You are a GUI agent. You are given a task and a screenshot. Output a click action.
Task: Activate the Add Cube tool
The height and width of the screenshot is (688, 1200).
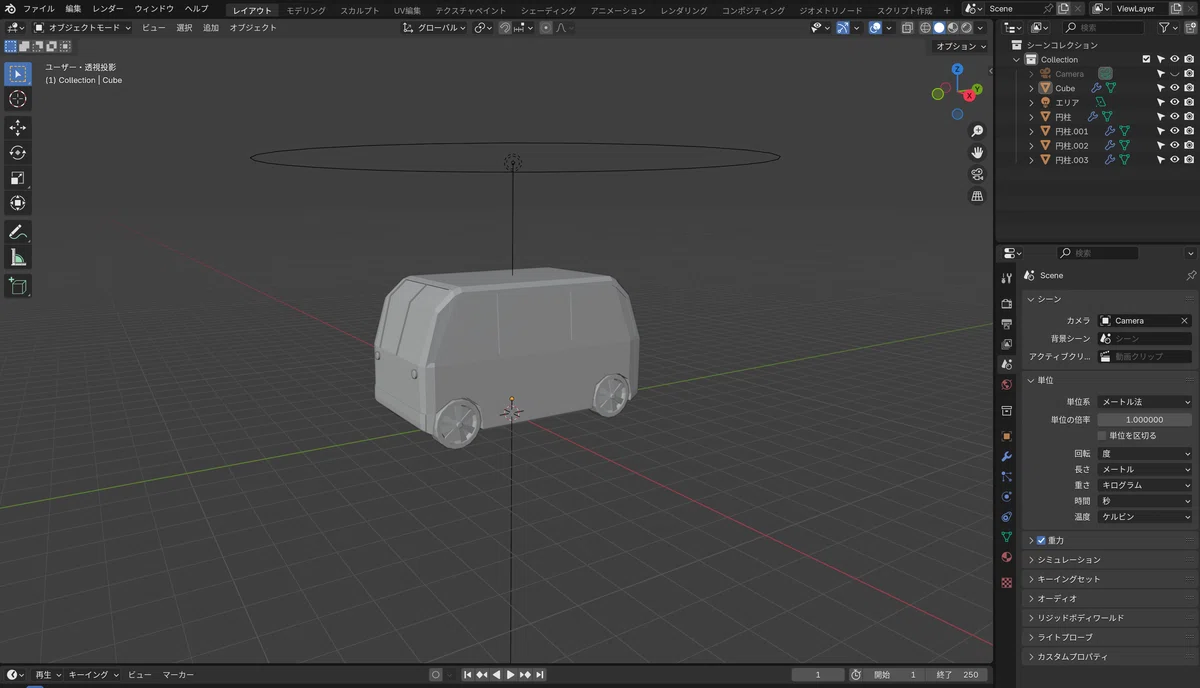point(18,286)
